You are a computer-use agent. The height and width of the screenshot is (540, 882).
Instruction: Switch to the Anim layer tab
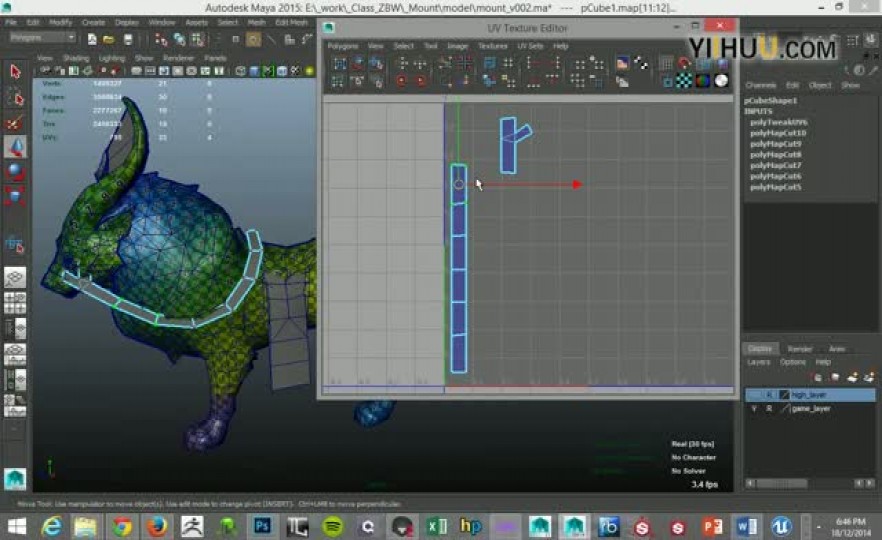837,349
